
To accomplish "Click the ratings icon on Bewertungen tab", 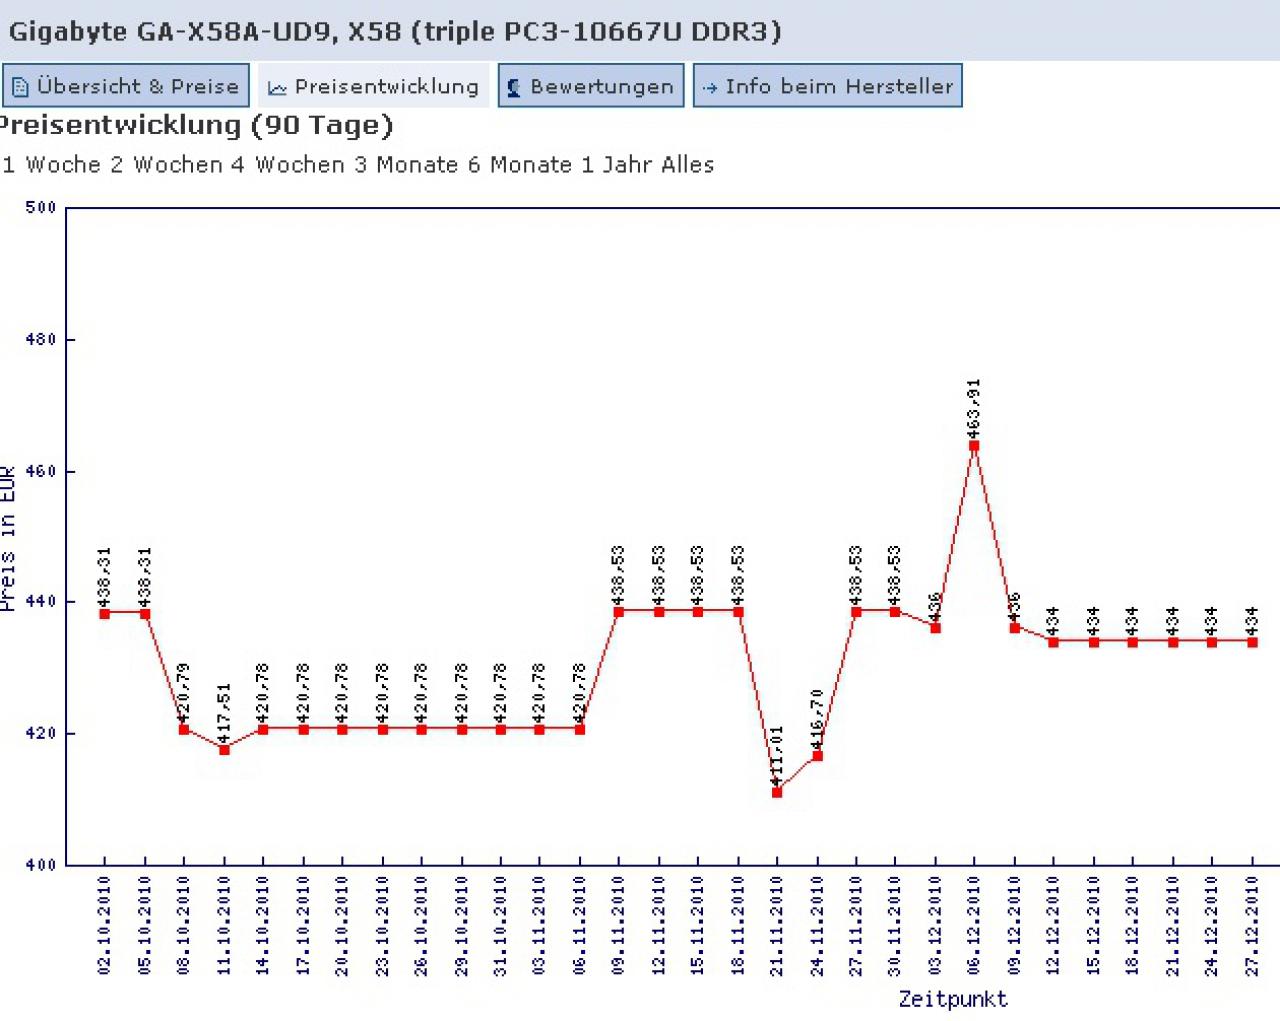I will pyautogui.click(x=514, y=87).
